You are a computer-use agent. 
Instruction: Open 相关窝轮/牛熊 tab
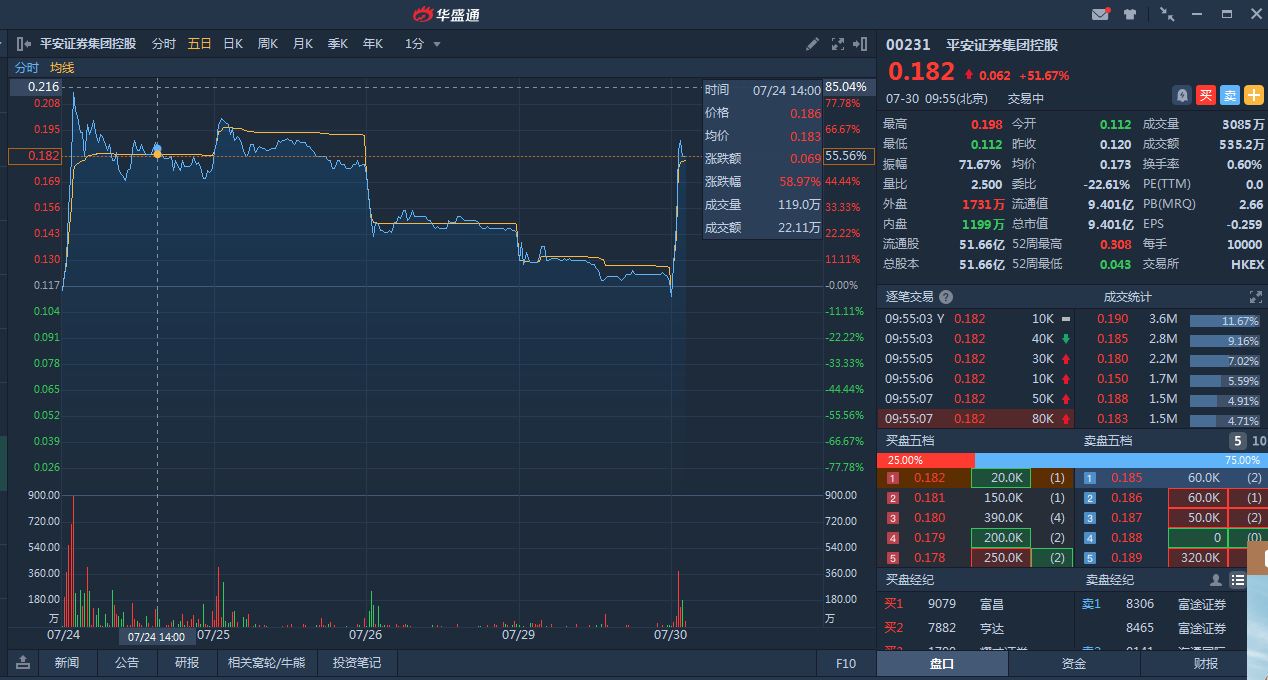[x=266, y=662]
